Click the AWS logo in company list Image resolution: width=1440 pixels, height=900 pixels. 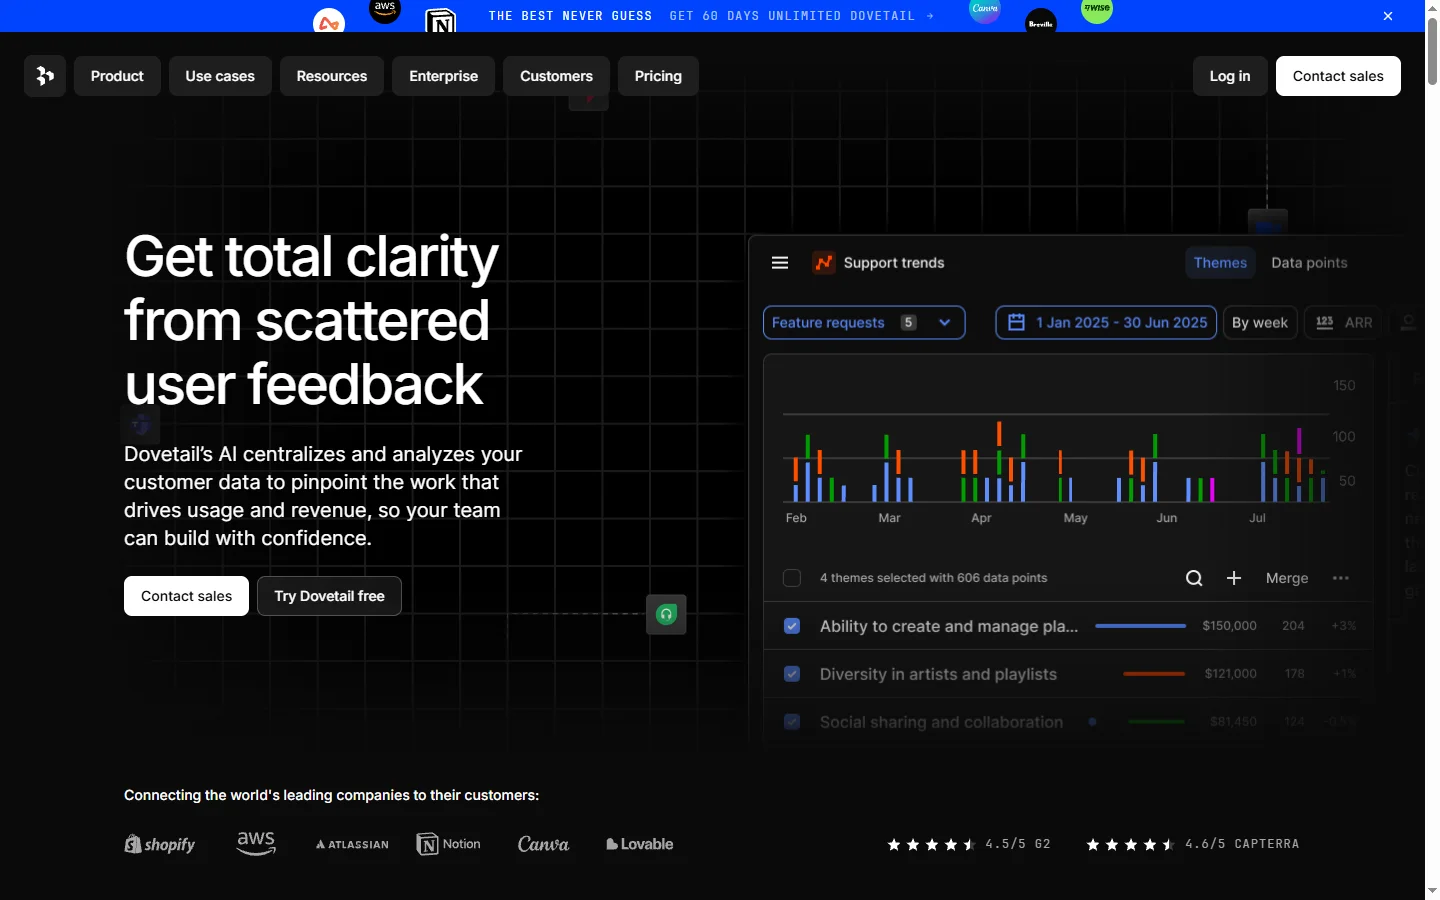[256, 843]
